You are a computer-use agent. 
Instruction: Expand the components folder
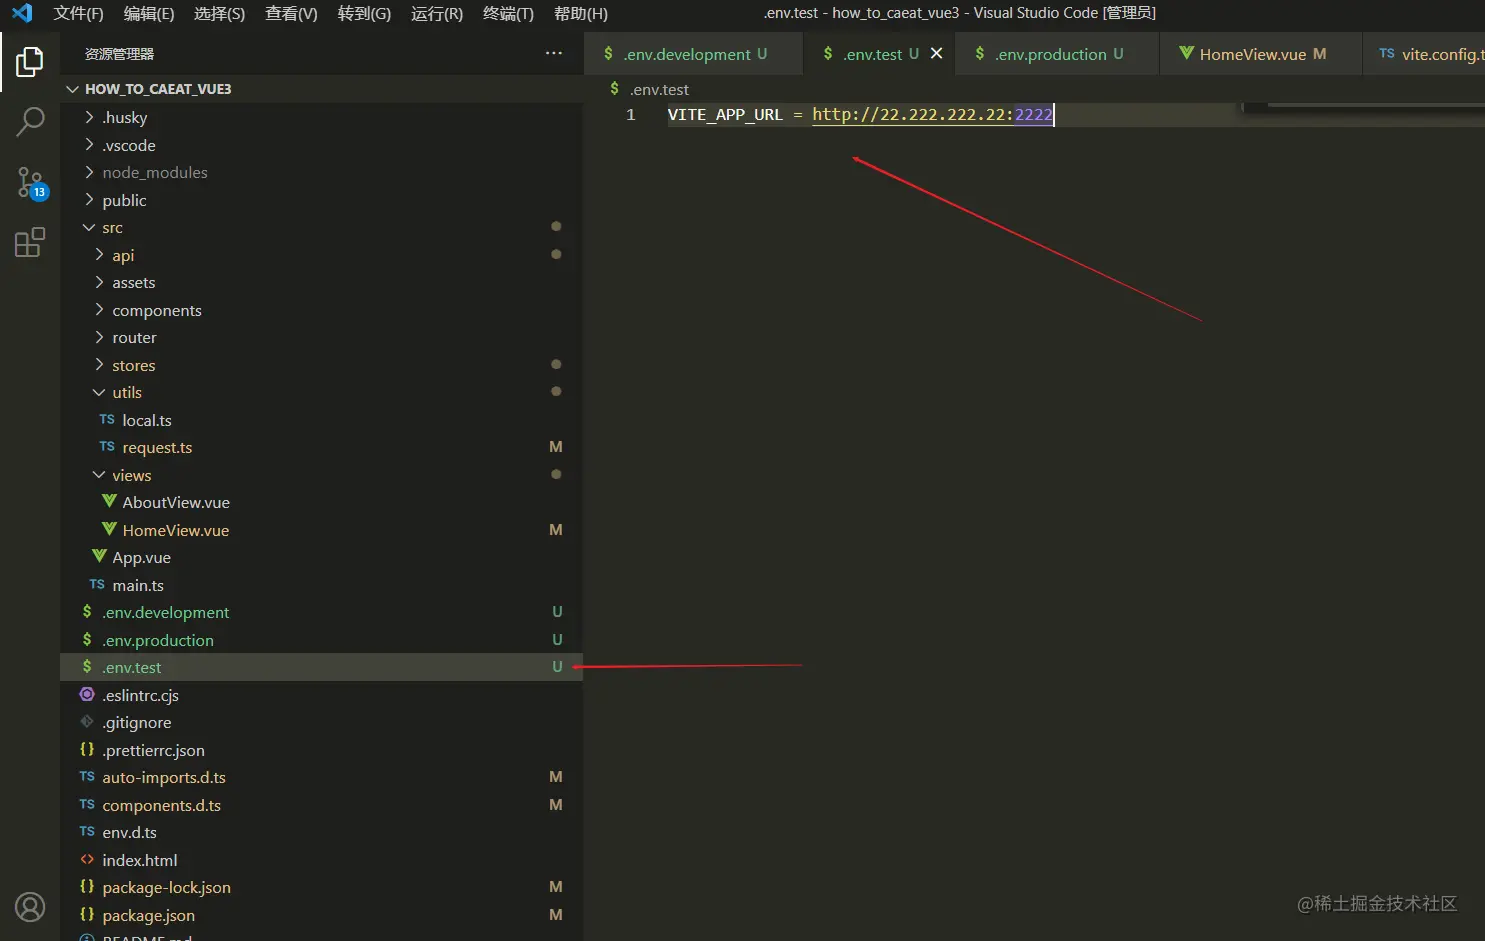[322, 310]
